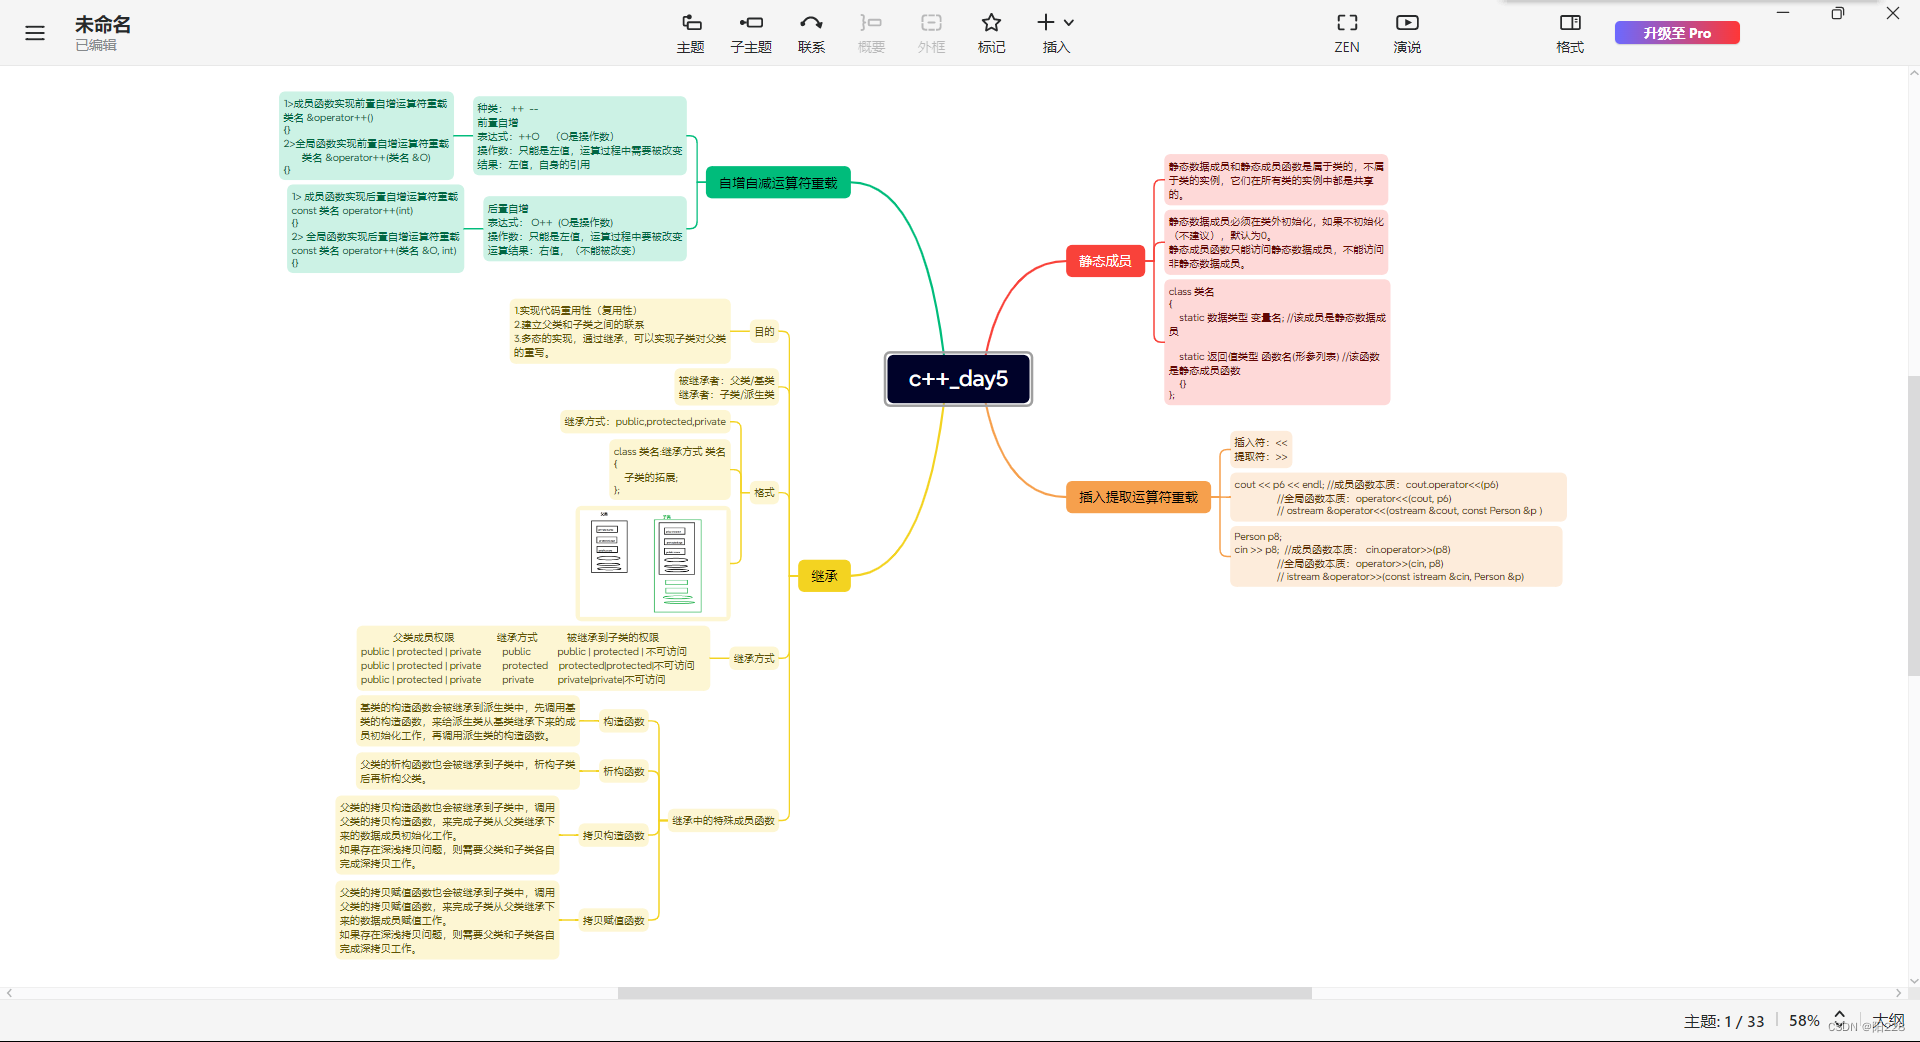Select the 拷贝赋值函数 node
The image size is (1920, 1042).
click(613, 921)
